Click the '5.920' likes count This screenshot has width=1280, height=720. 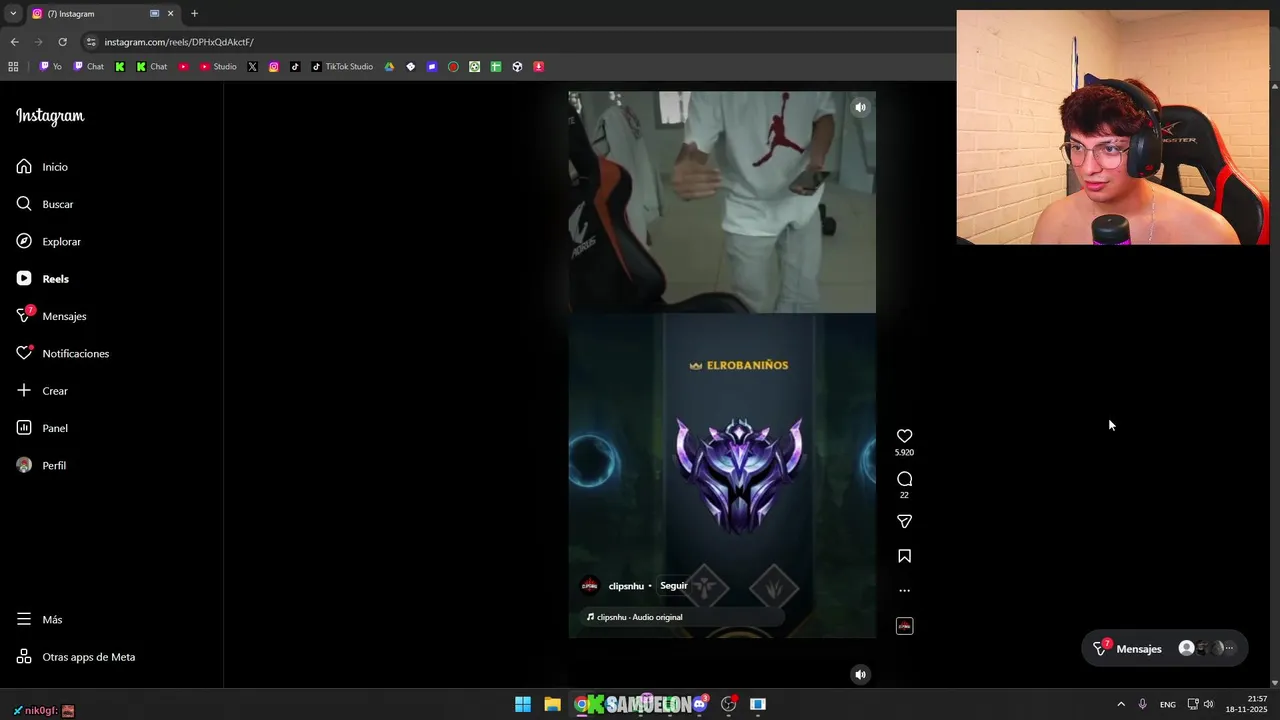904,453
